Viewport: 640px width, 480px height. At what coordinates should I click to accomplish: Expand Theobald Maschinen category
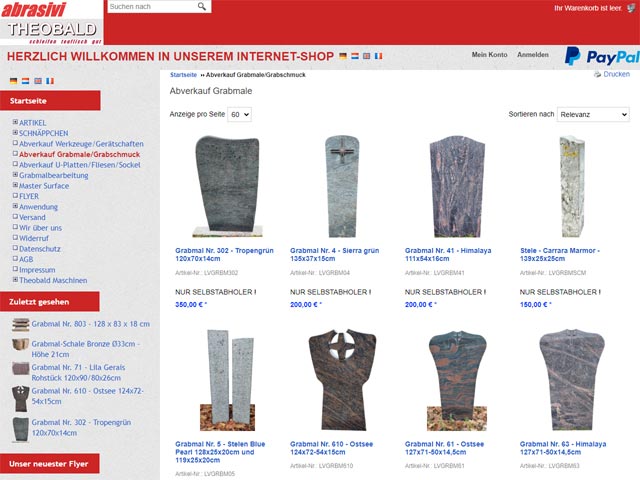[15, 280]
